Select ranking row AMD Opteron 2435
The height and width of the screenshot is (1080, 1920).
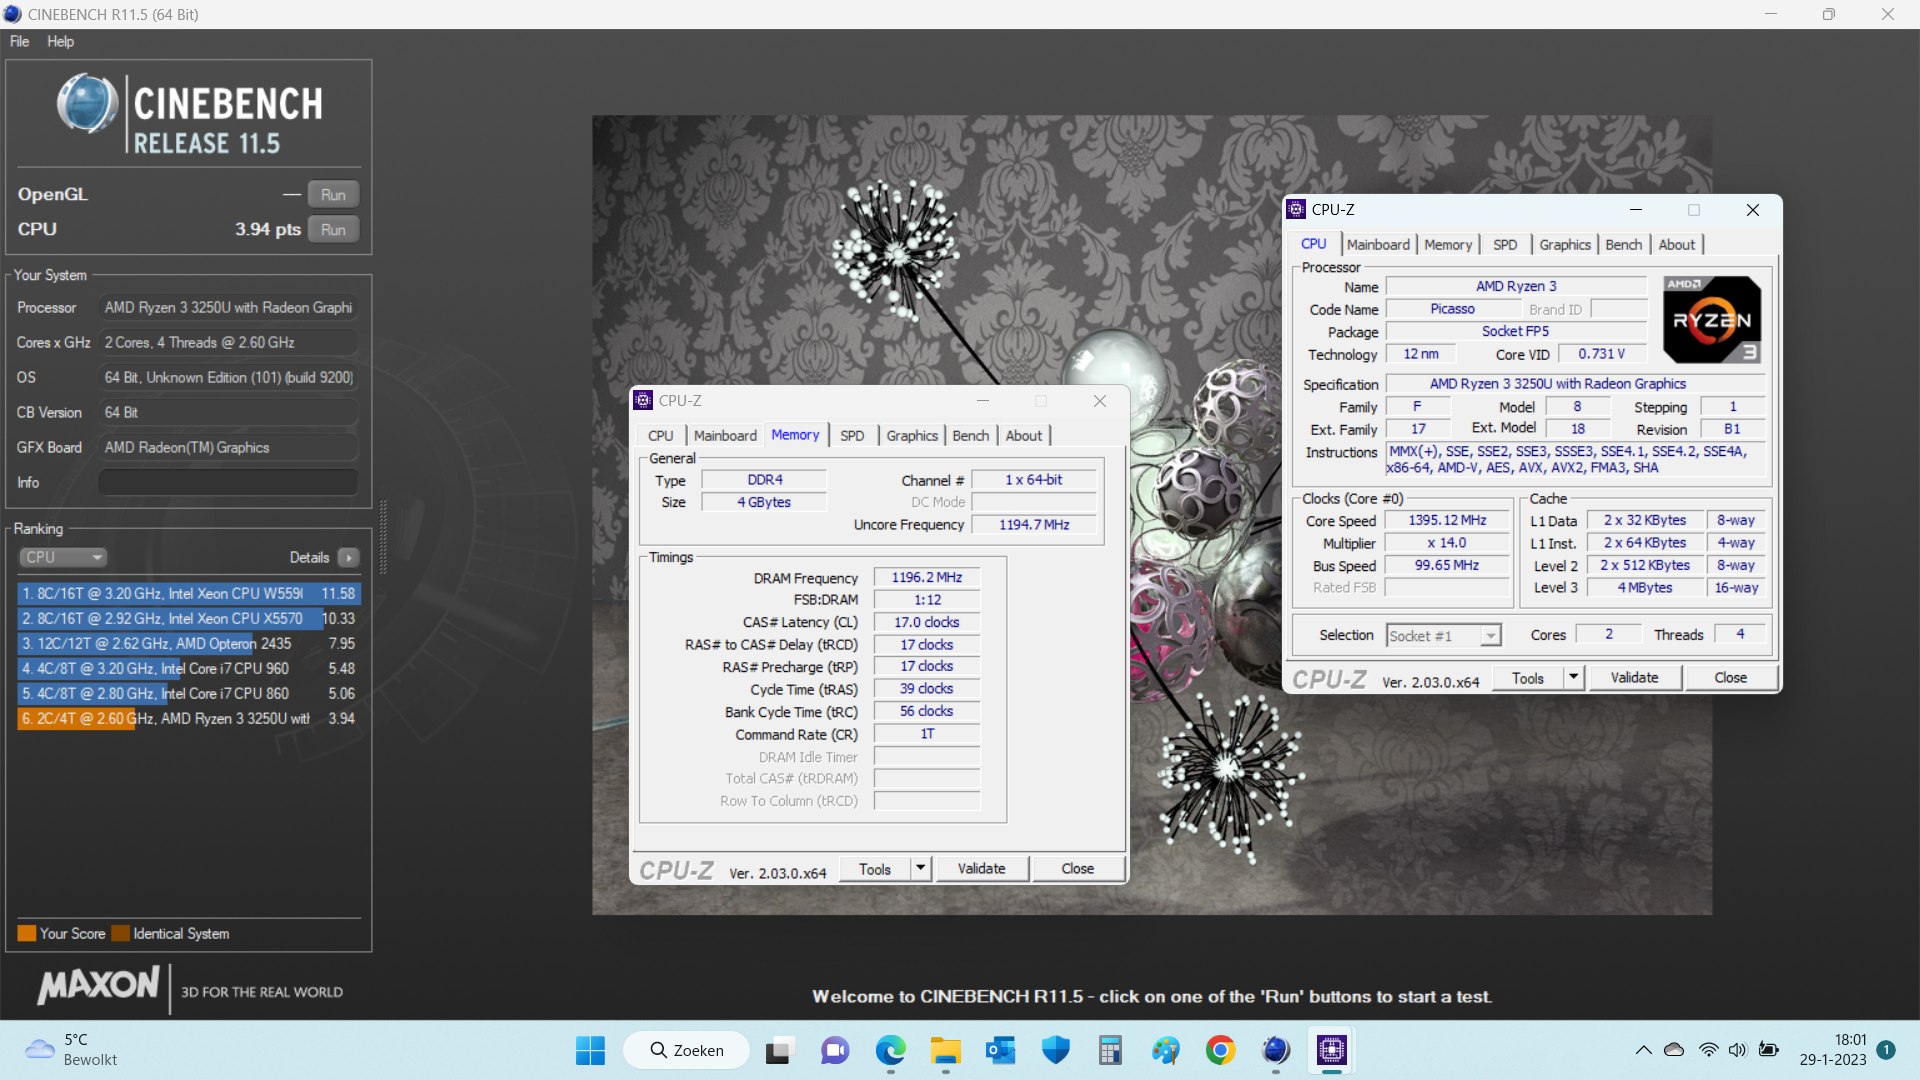[x=188, y=643]
